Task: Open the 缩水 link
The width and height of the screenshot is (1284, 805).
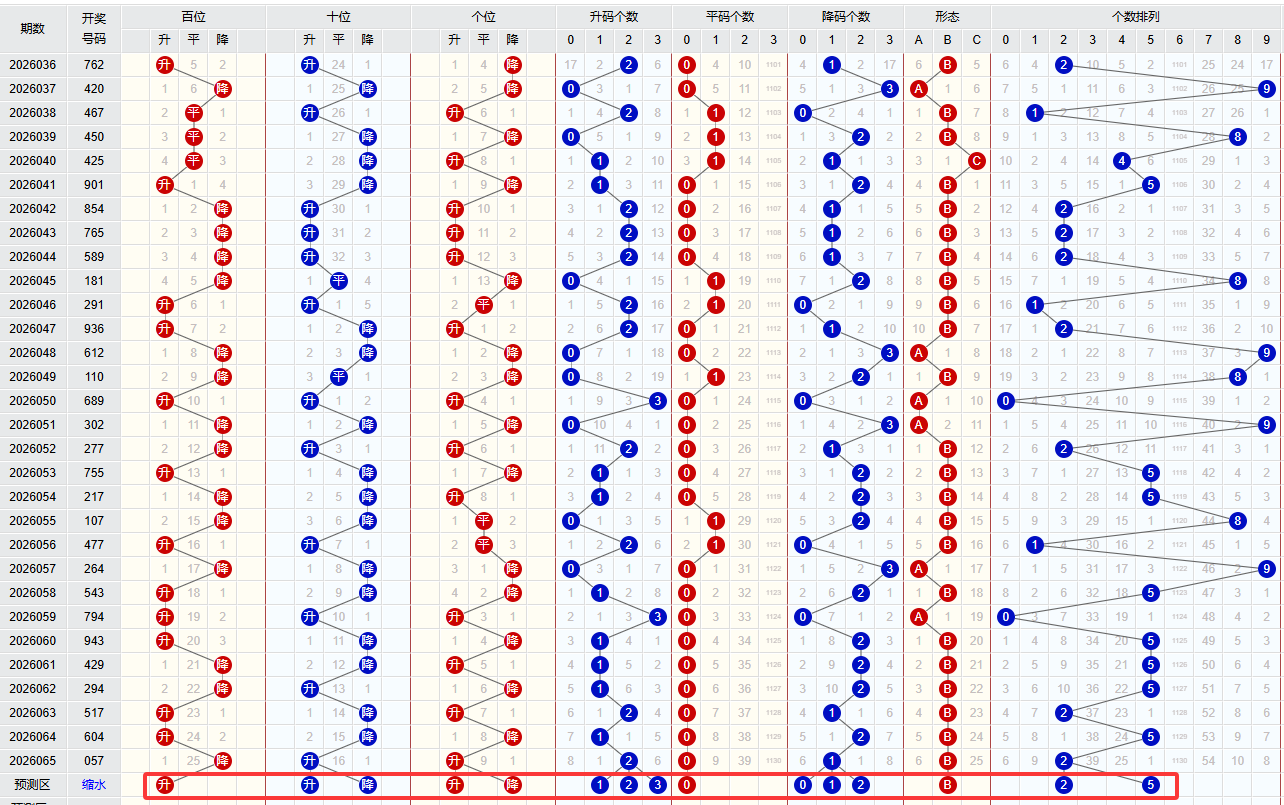Action: click(93, 785)
